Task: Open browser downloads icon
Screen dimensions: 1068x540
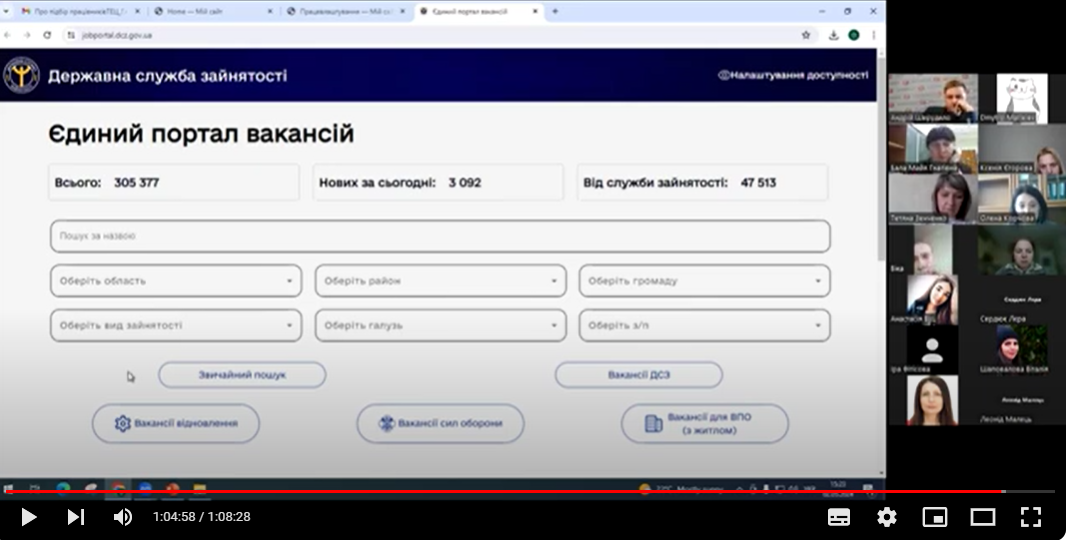Action: [x=833, y=35]
